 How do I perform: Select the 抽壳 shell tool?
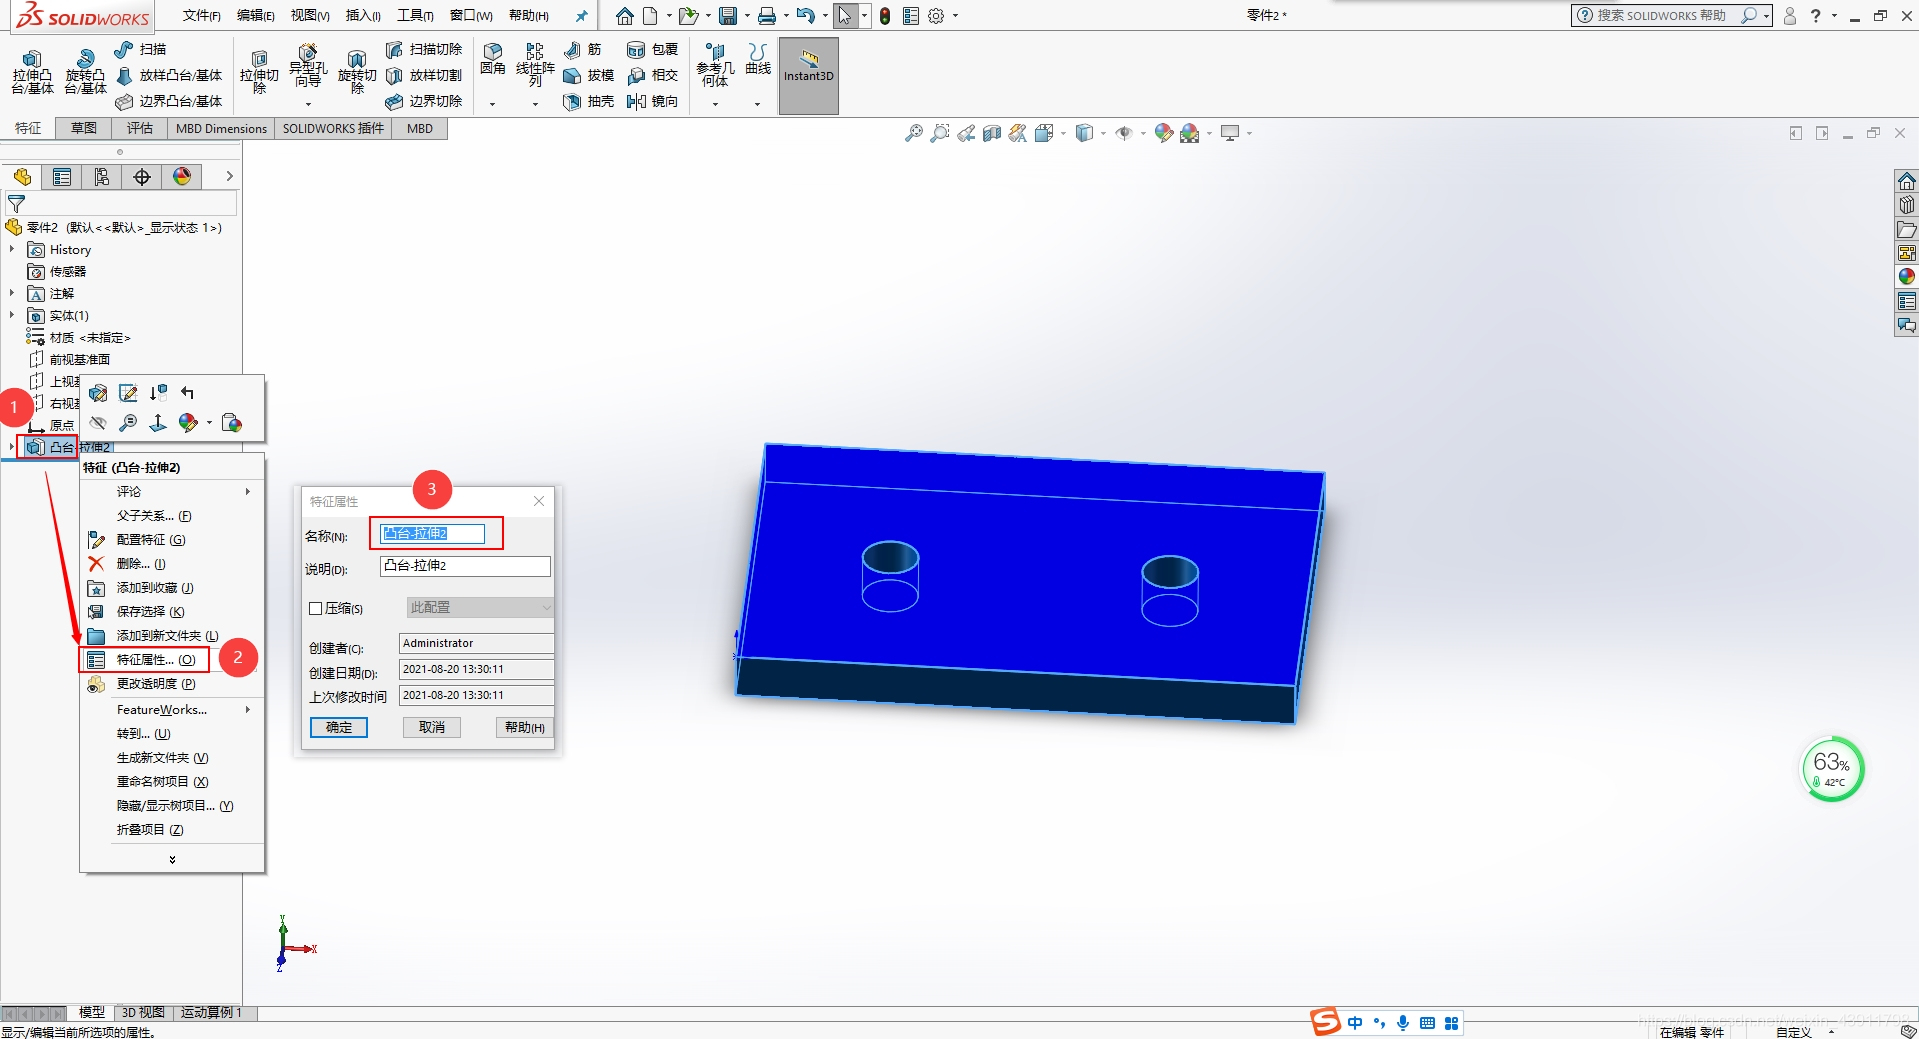click(588, 101)
